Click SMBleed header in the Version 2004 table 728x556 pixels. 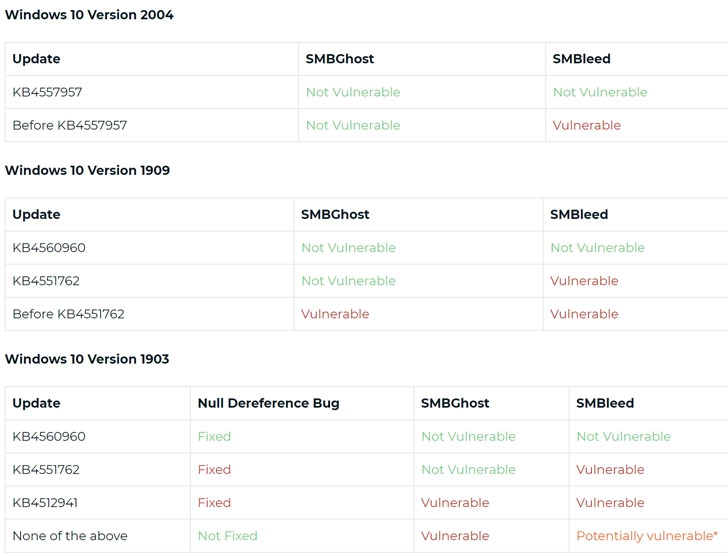point(581,59)
